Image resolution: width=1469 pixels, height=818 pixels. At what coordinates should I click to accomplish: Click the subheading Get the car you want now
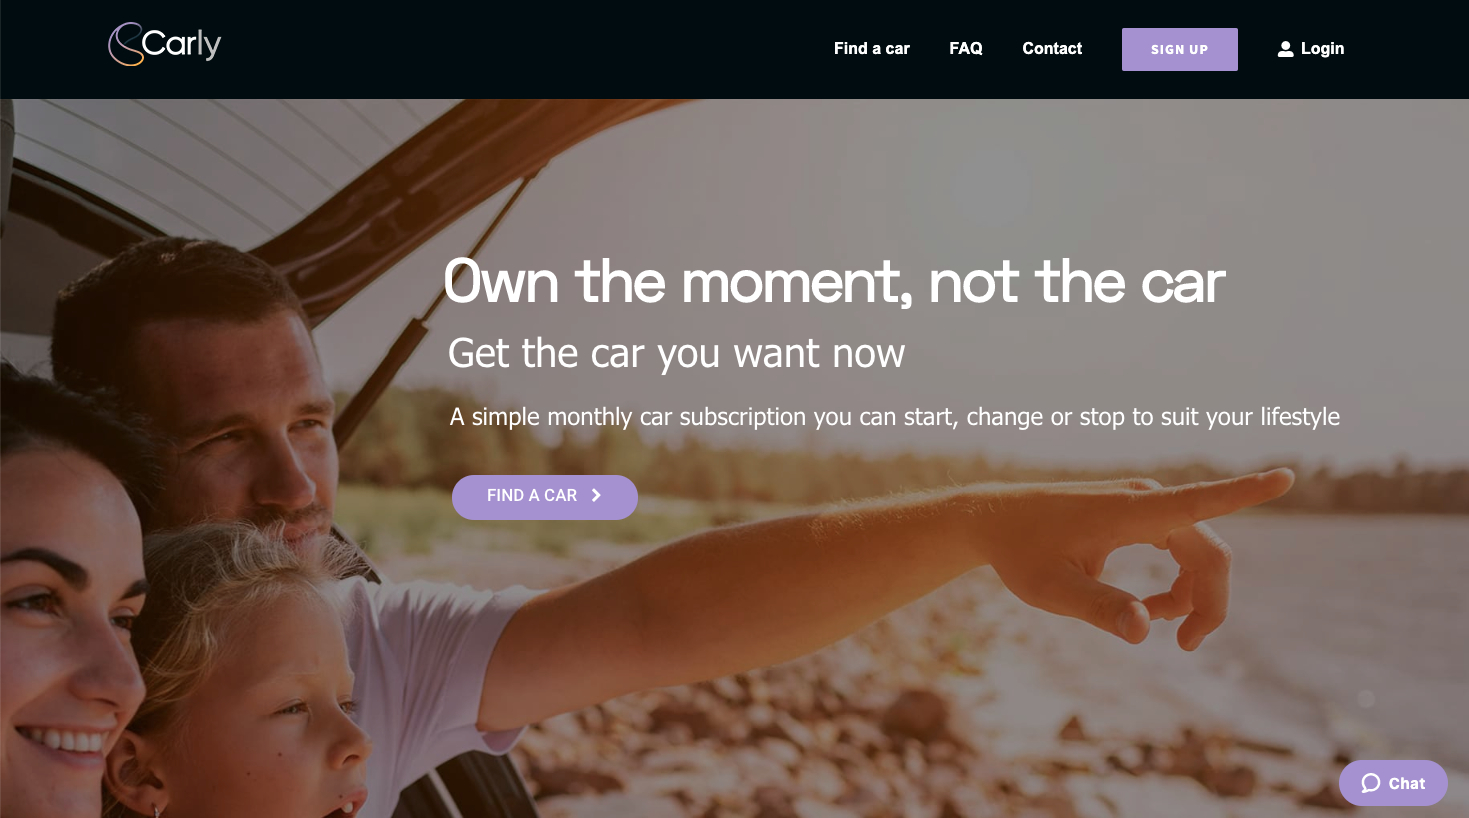[676, 353]
